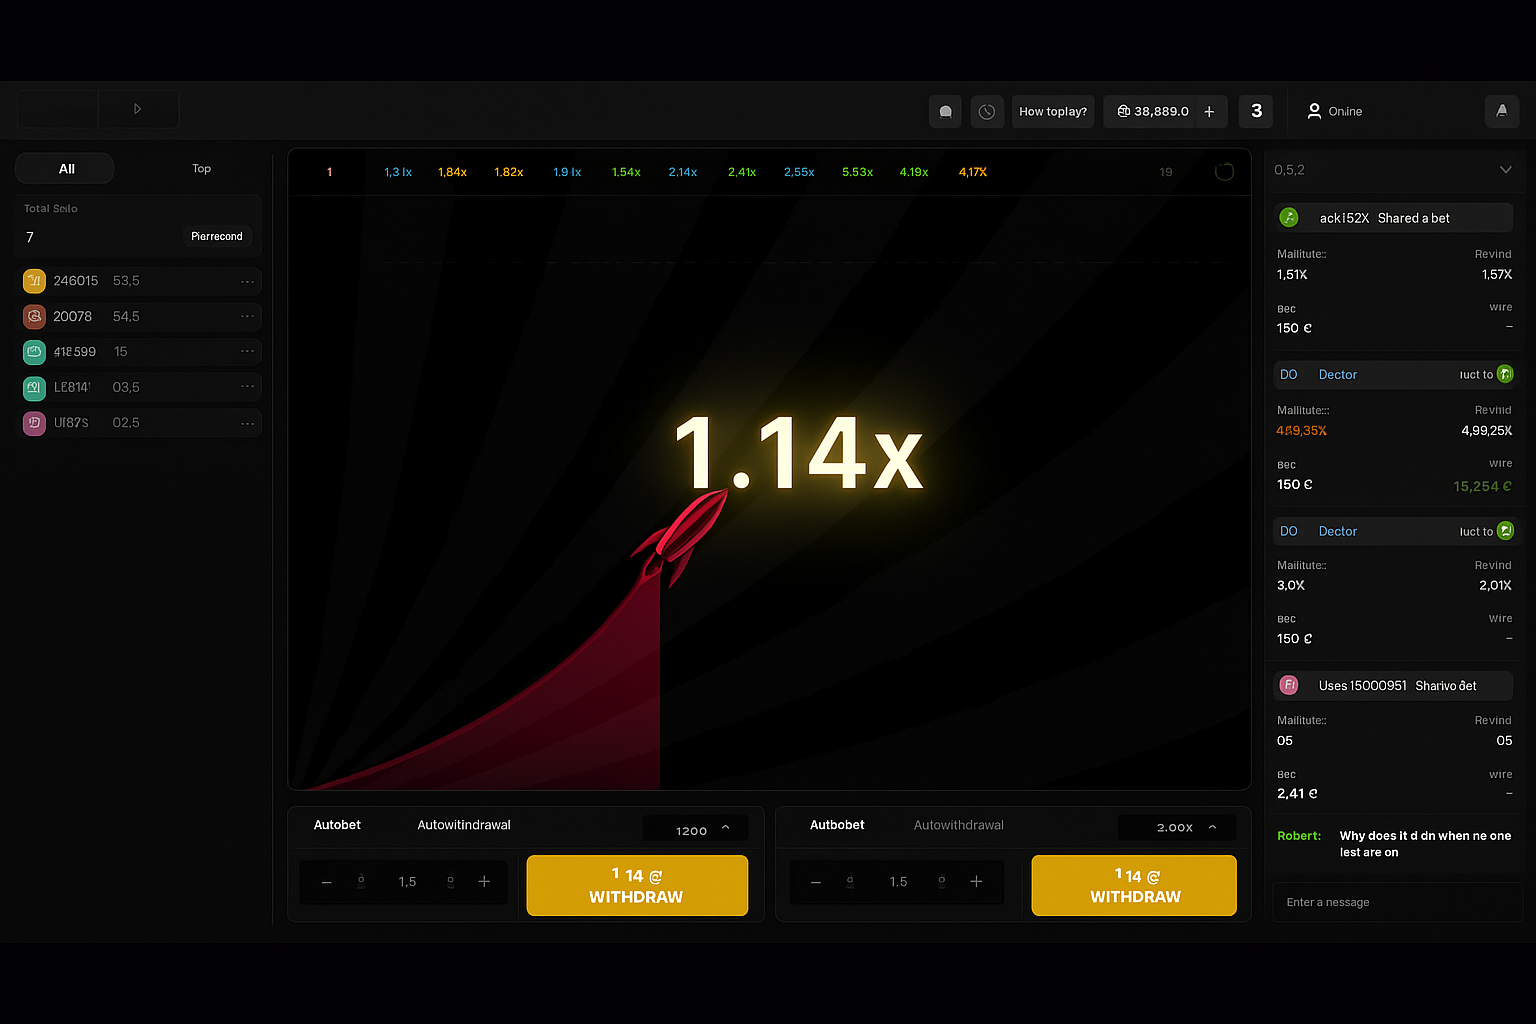Select Autowitindrawal tab in left bet panel
This screenshot has width=1536, height=1024.
(464, 825)
